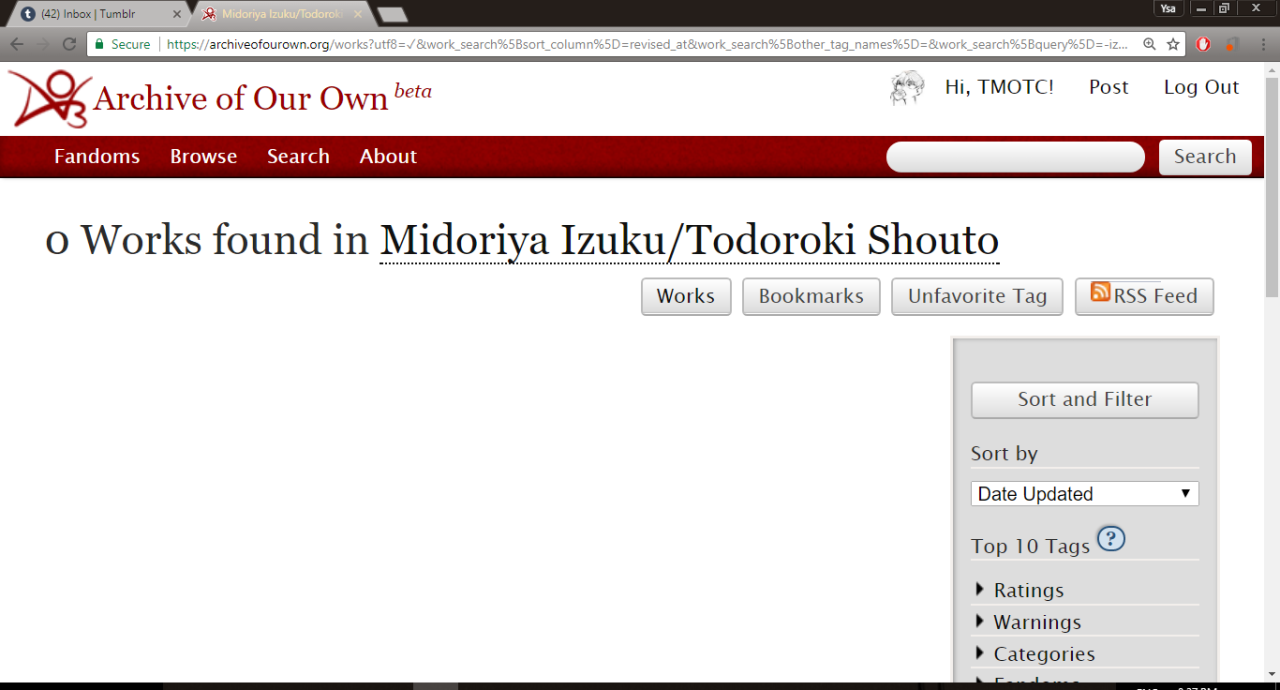Click the RSS feed orange icon
The height and width of the screenshot is (690, 1280).
coord(1100,292)
